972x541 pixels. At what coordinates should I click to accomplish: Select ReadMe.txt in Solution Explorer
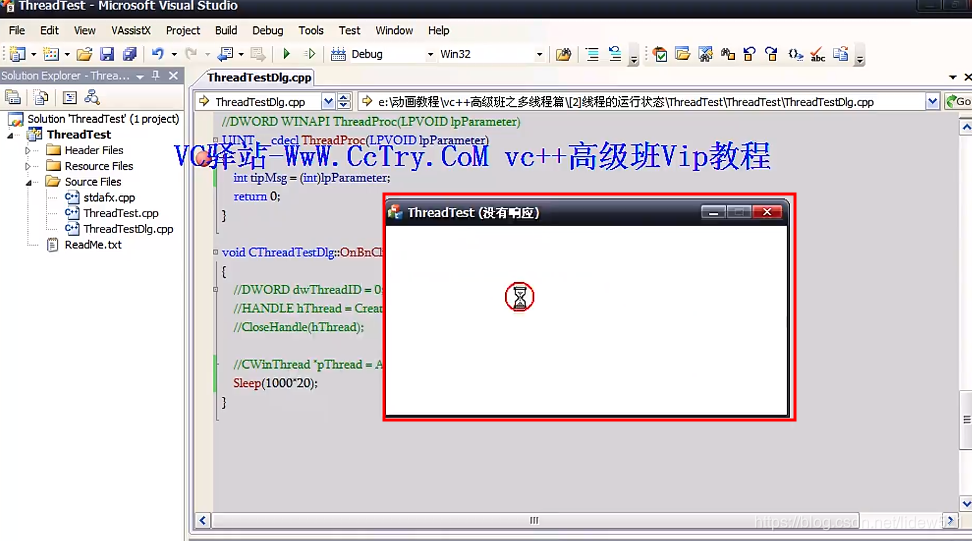(x=93, y=245)
